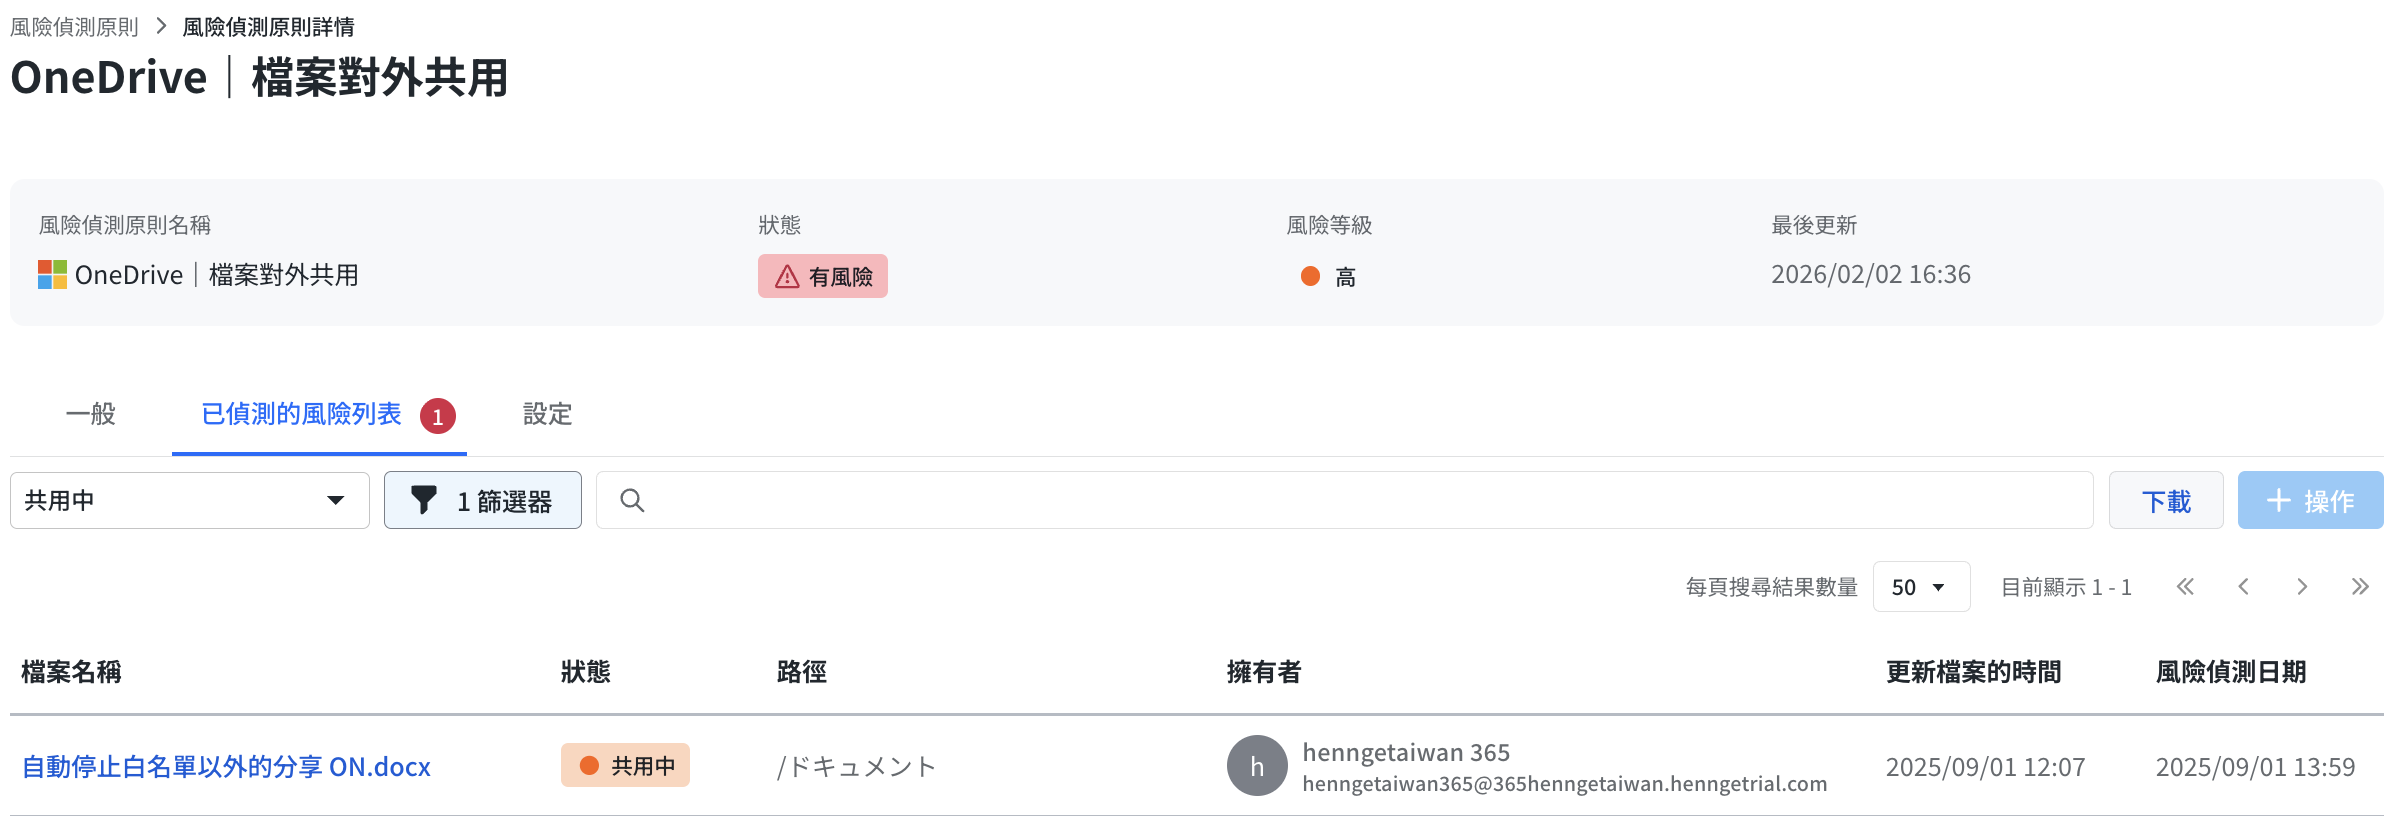This screenshot has width=2402, height=832.
Task: Open file 自動停止白名單以外的分享 ON.docx
Action: [x=226, y=767]
